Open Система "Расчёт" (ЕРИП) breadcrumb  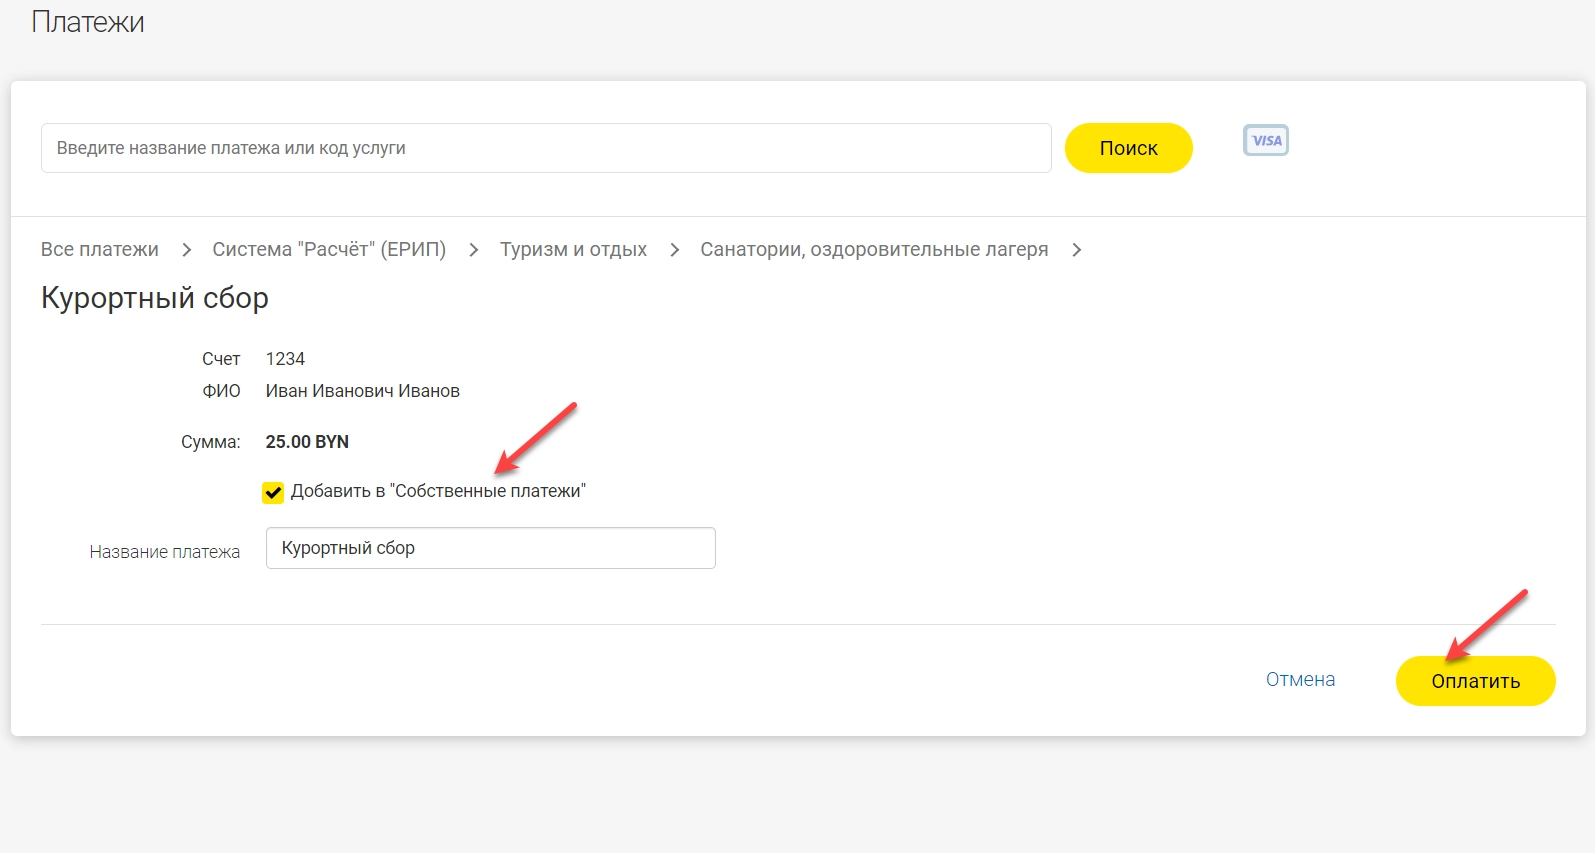tap(329, 249)
